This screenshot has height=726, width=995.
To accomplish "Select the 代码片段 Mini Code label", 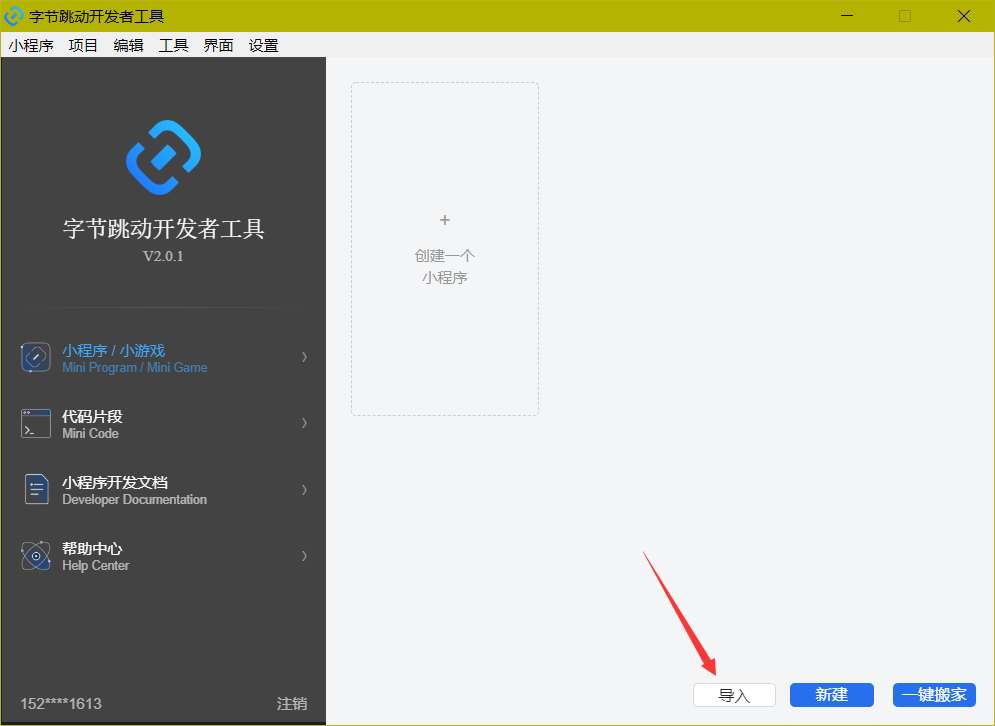I will click(x=92, y=424).
